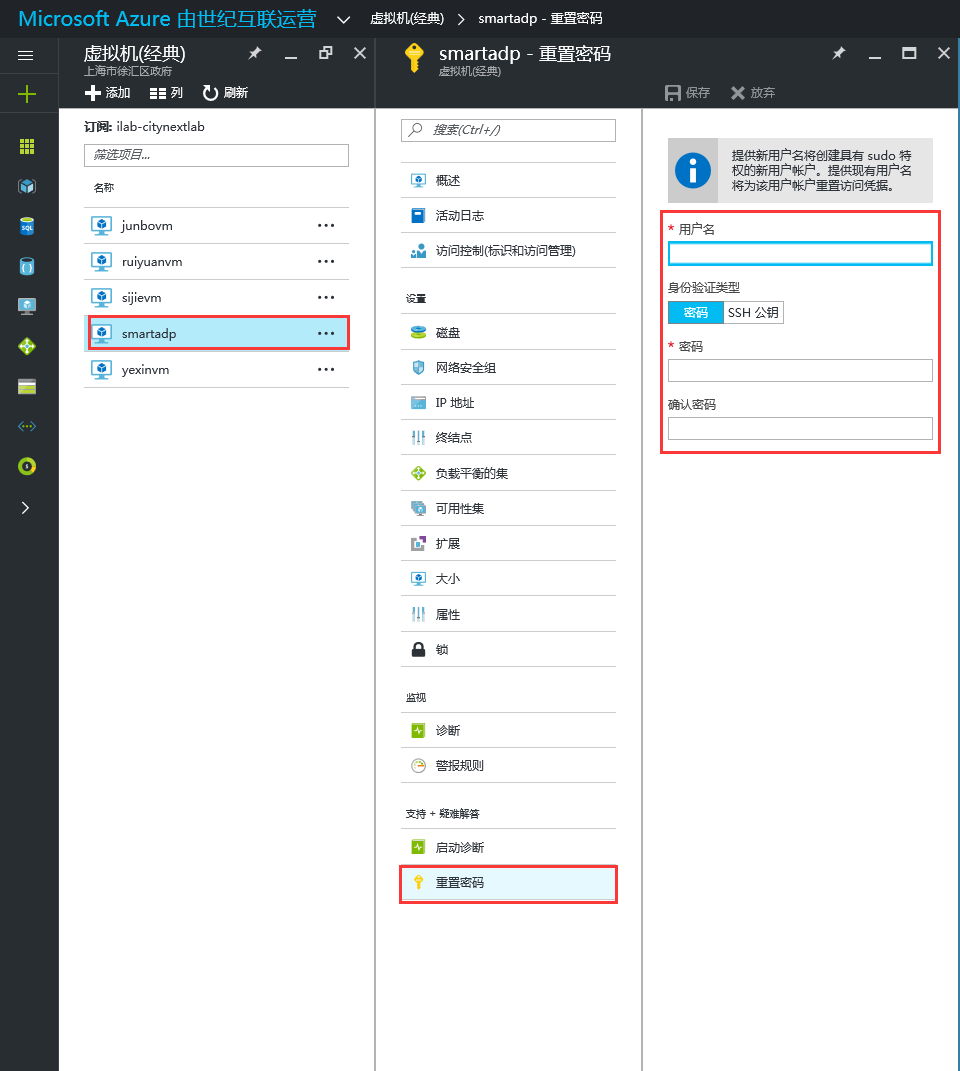
Task: Click the username (用户名) input field
Action: (x=800, y=253)
